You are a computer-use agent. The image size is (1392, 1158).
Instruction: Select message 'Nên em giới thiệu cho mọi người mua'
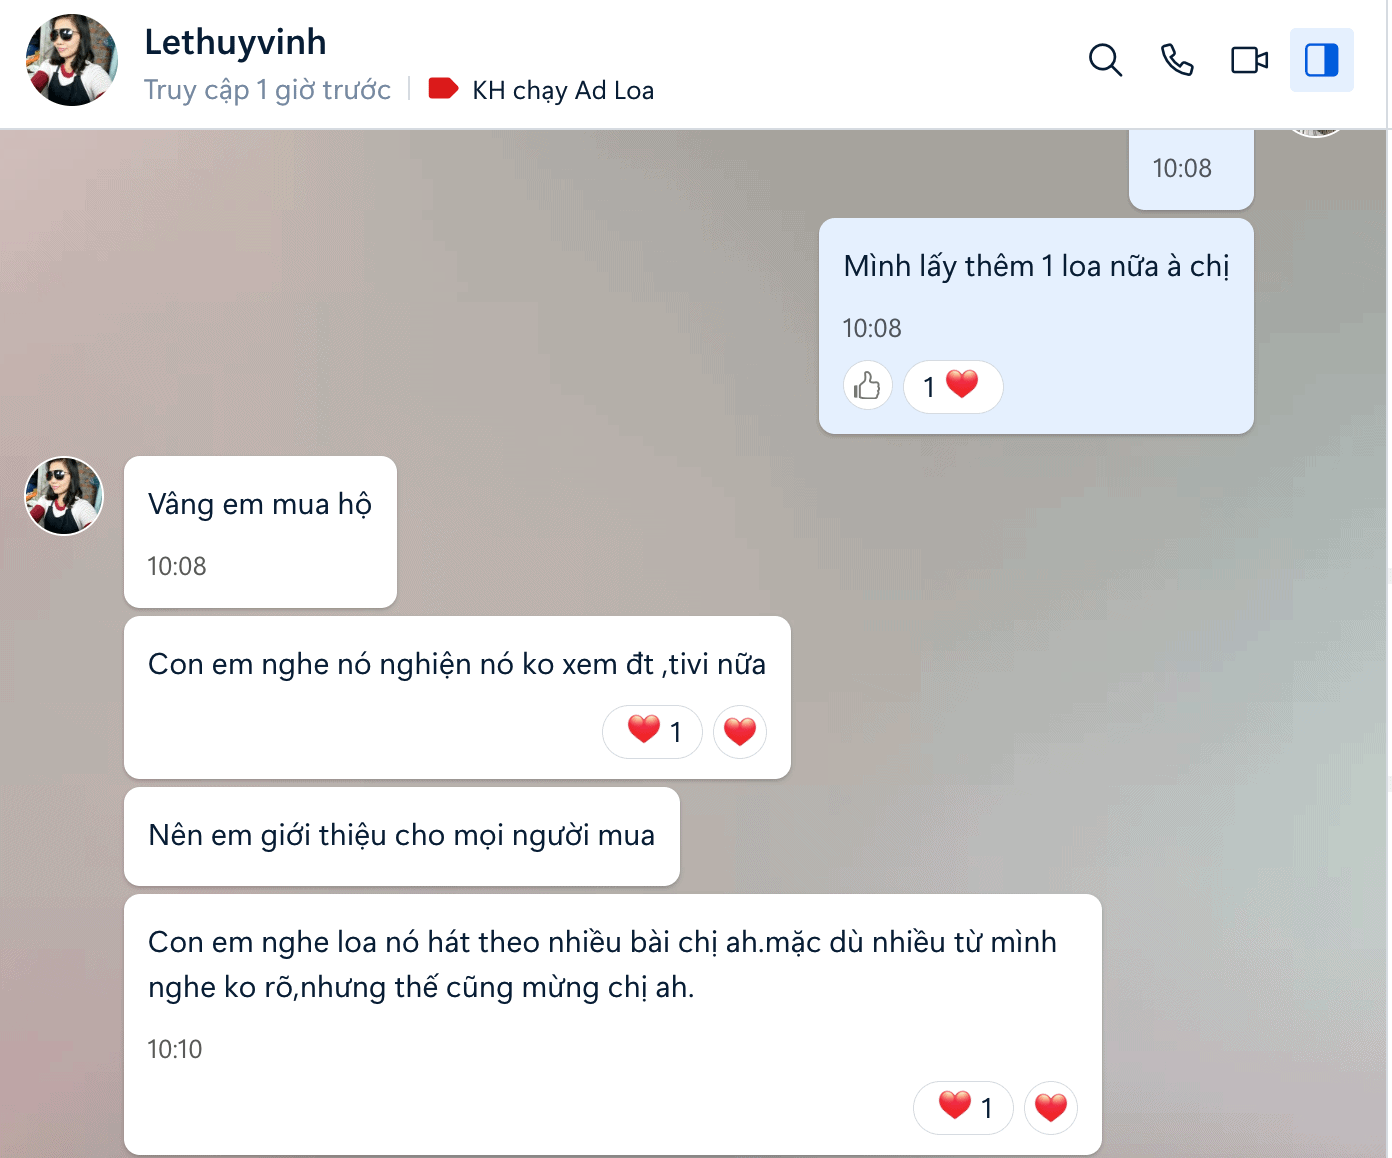click(402, 836)
